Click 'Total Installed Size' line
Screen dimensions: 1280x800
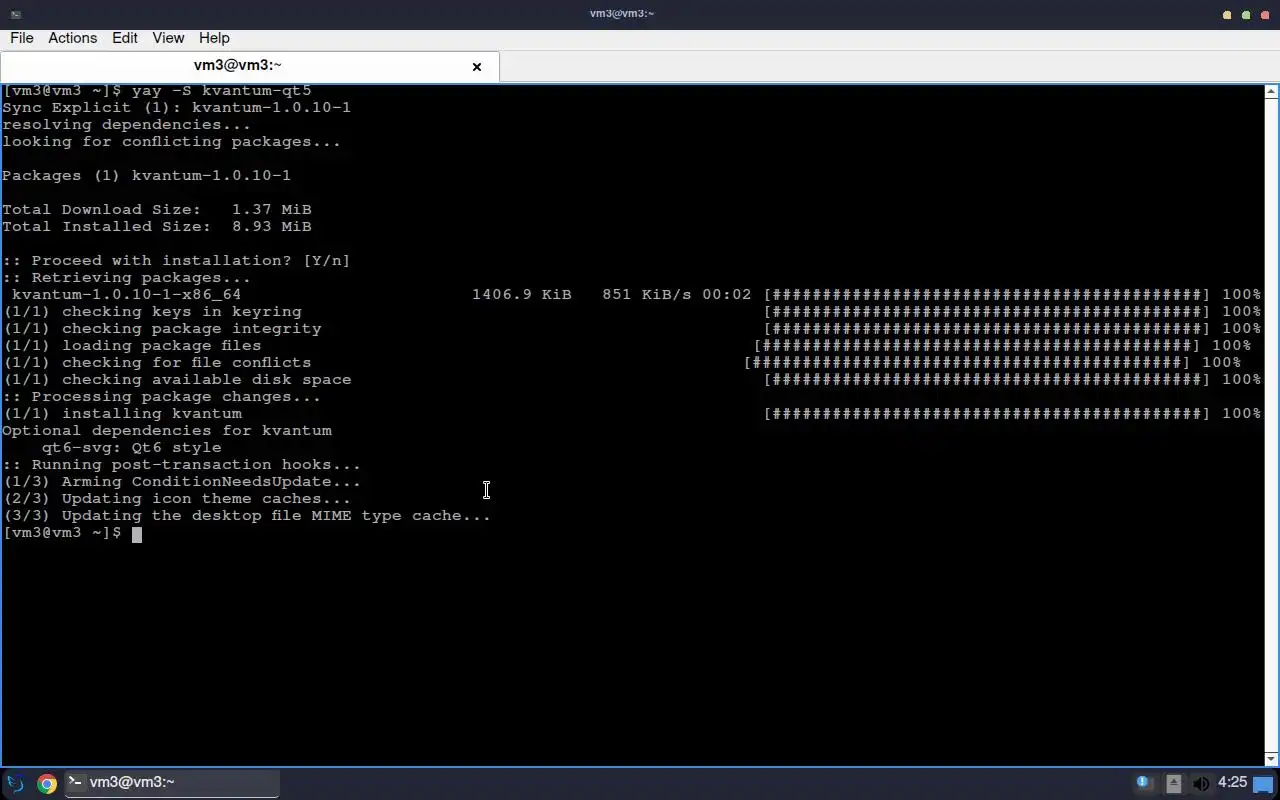pyautogui.click(x=157, y=226)
